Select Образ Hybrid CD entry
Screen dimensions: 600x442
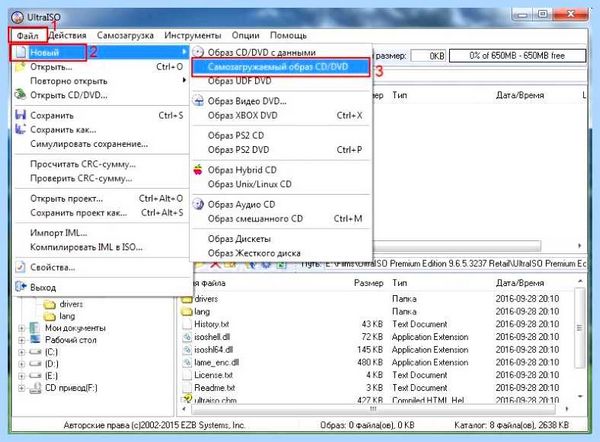(x=281, y=170)
